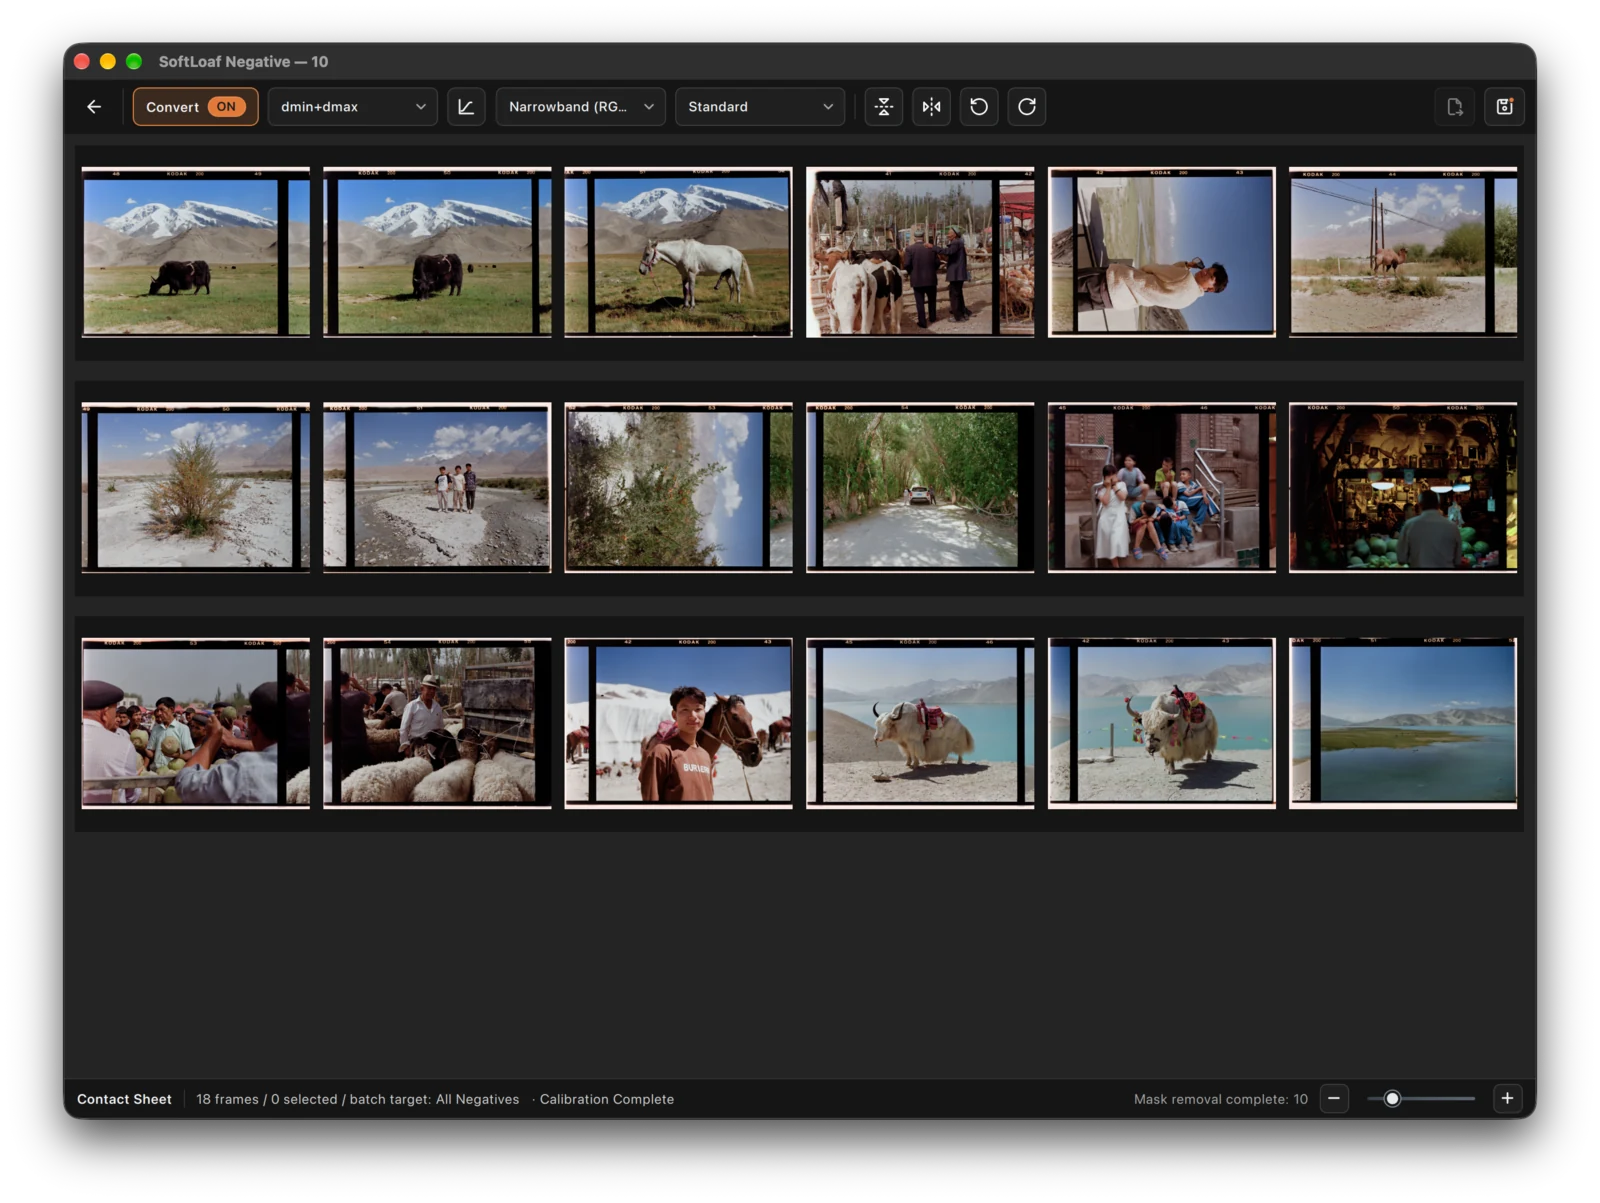This screenshot has height=1203, width=1600.
Task: Select the lone desert bush thumbnail
Action: (196, 487)
